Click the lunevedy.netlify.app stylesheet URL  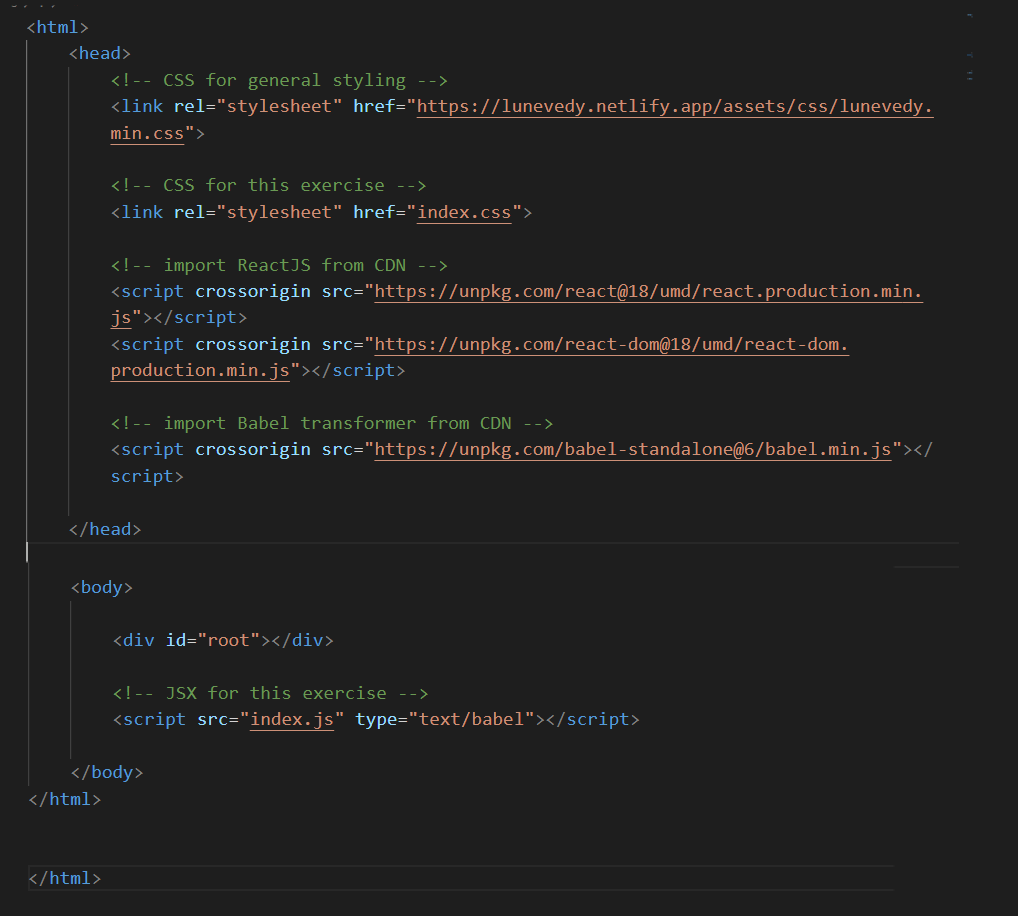click(674, 107)
